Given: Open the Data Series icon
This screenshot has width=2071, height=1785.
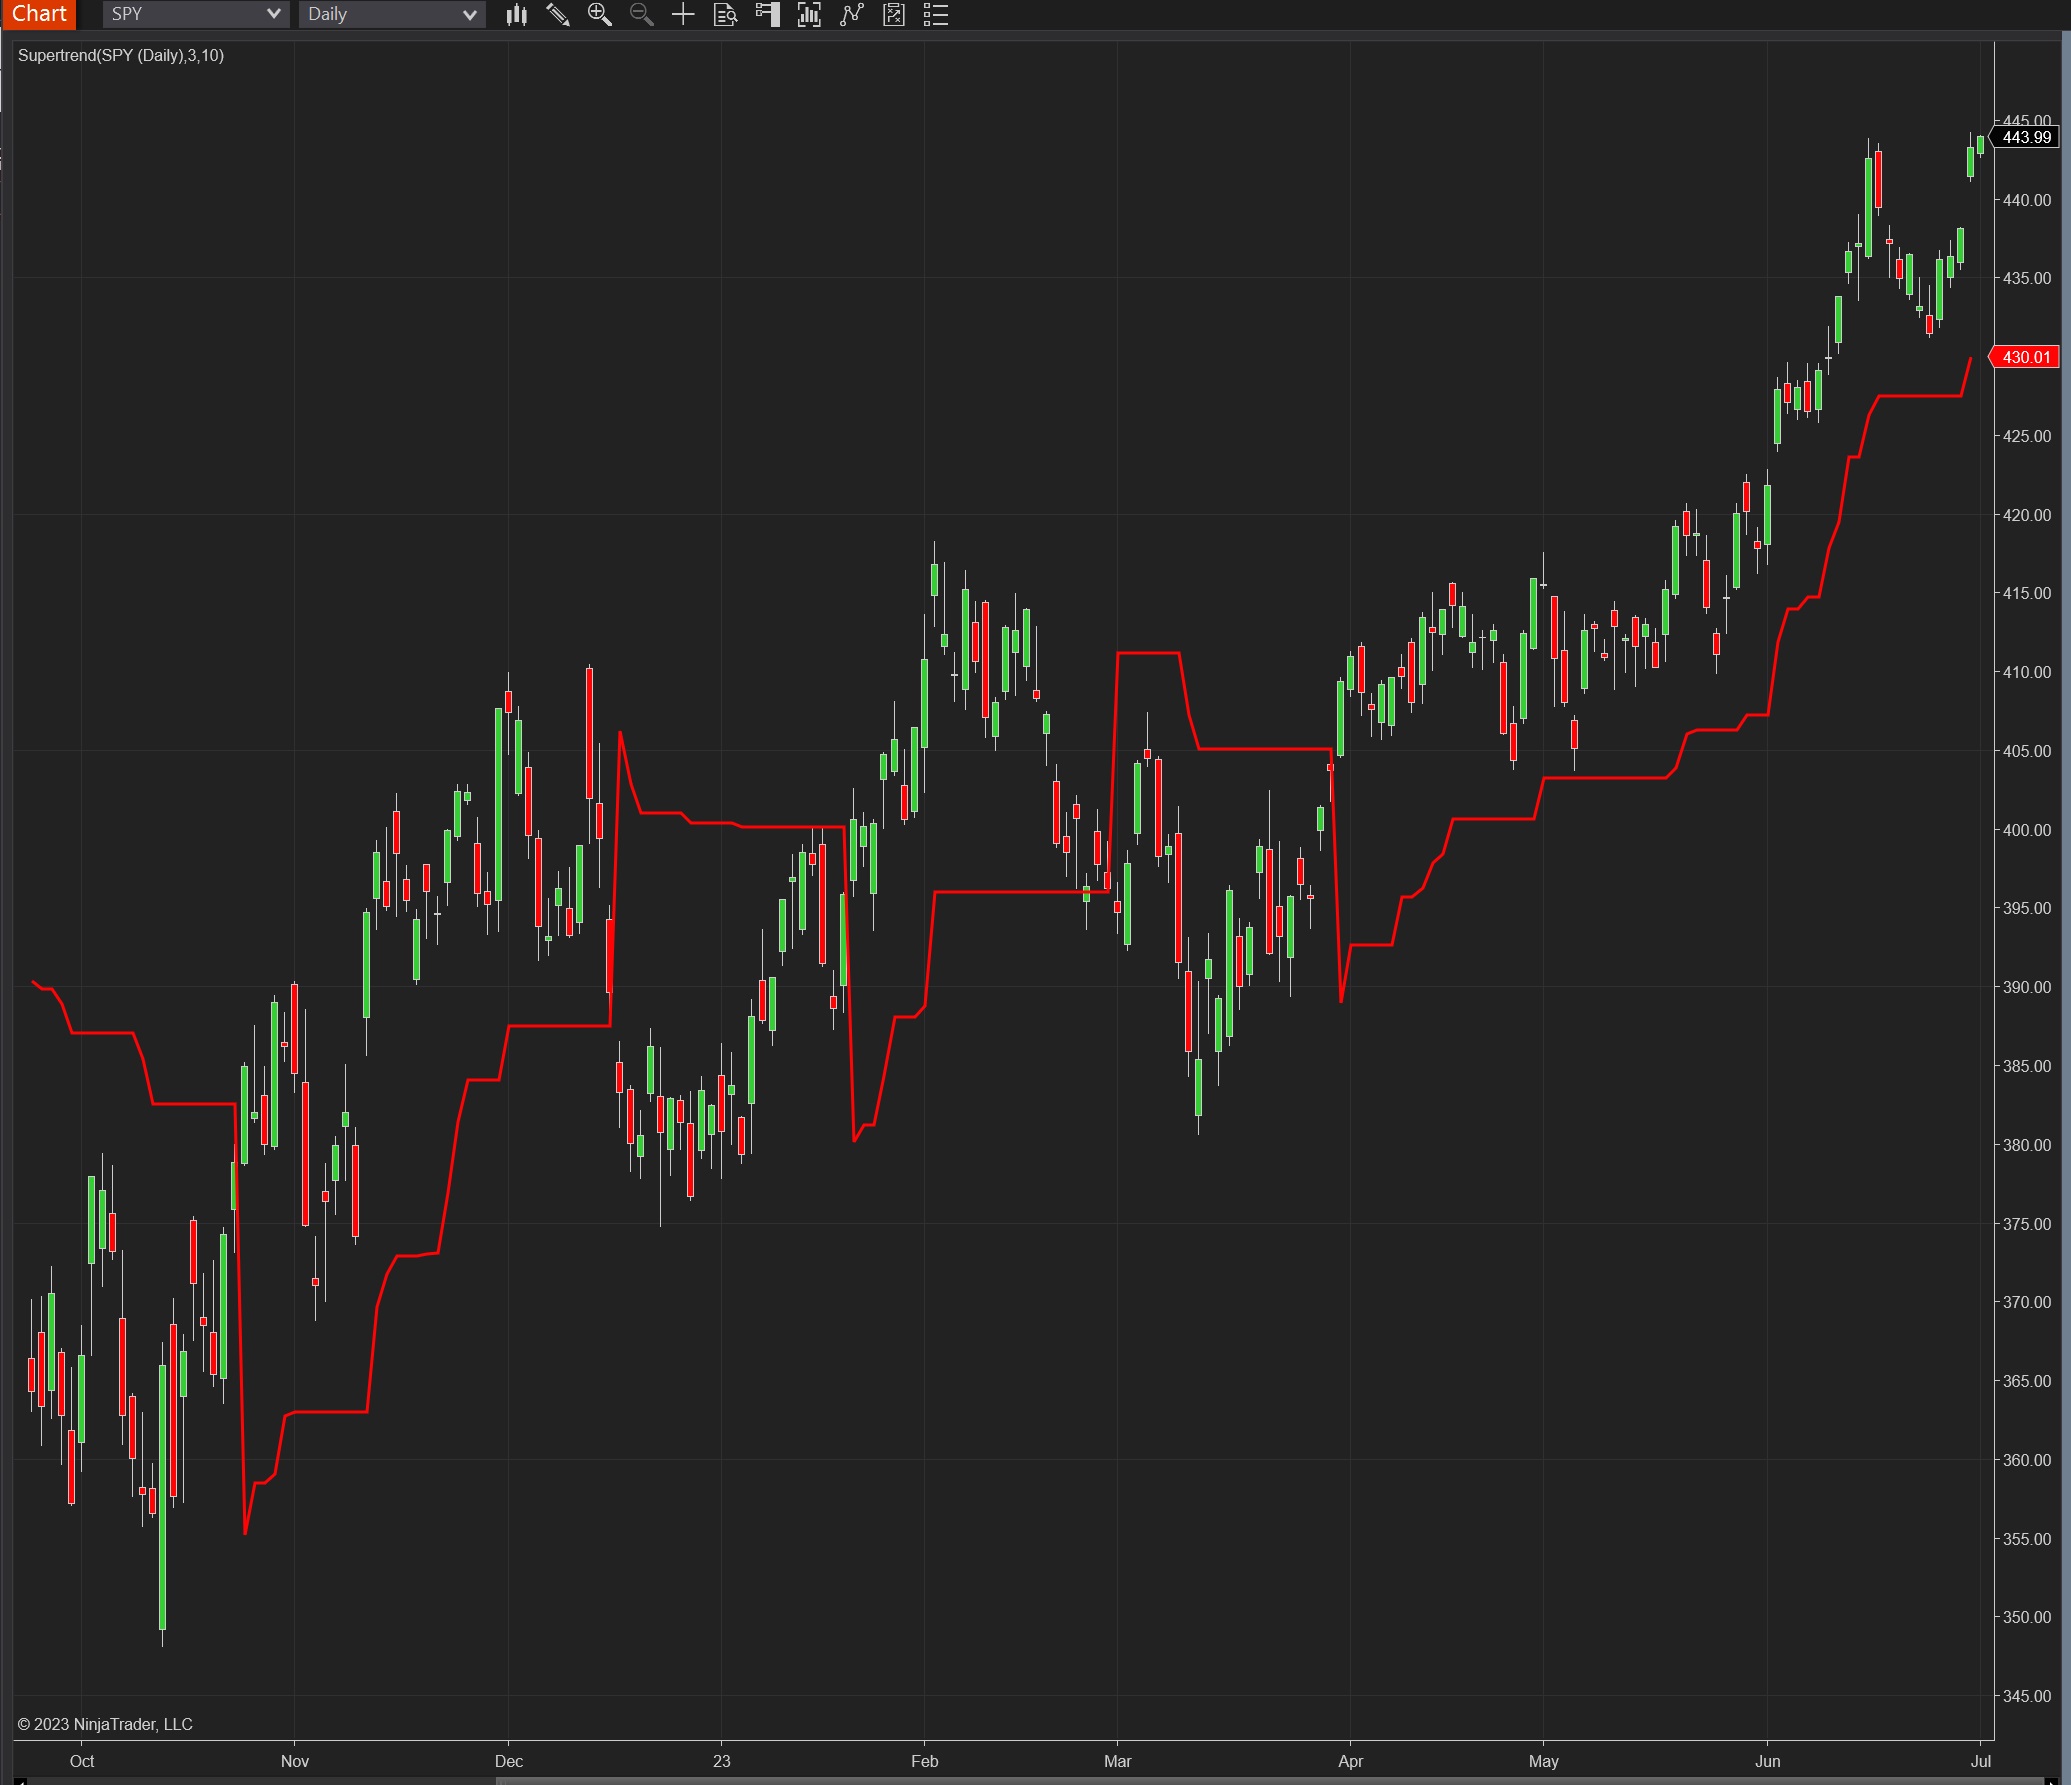Looking at the screenshot, I should pos(809,15).
